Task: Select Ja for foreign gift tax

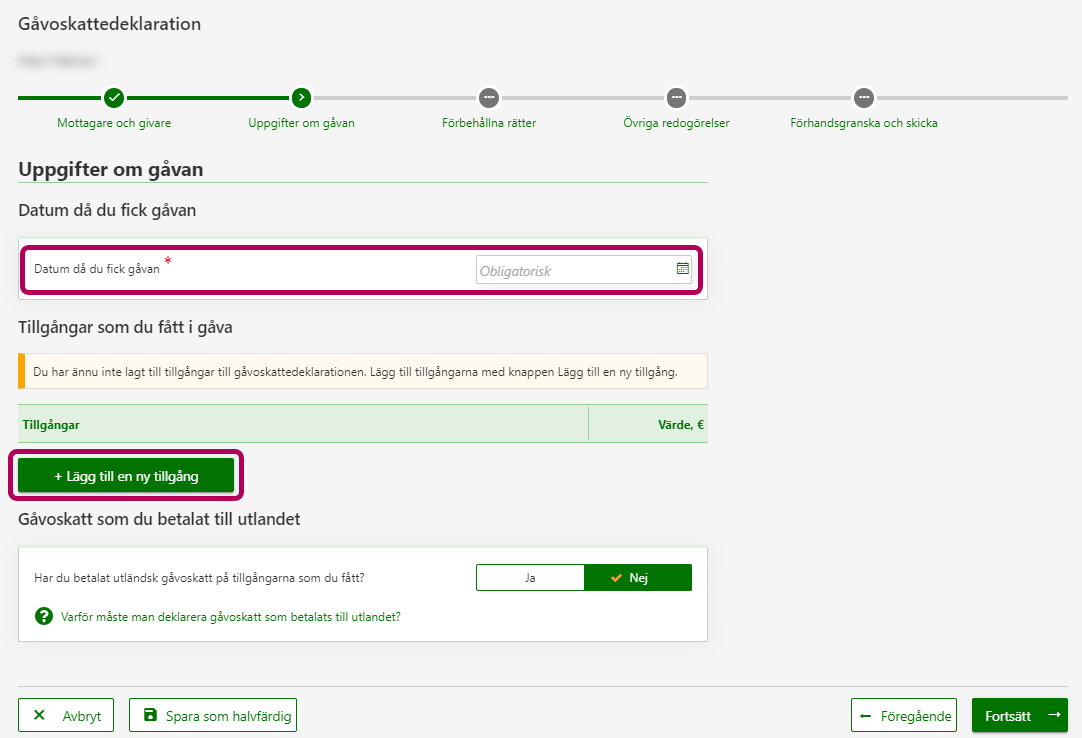Action: click(530, 578)
